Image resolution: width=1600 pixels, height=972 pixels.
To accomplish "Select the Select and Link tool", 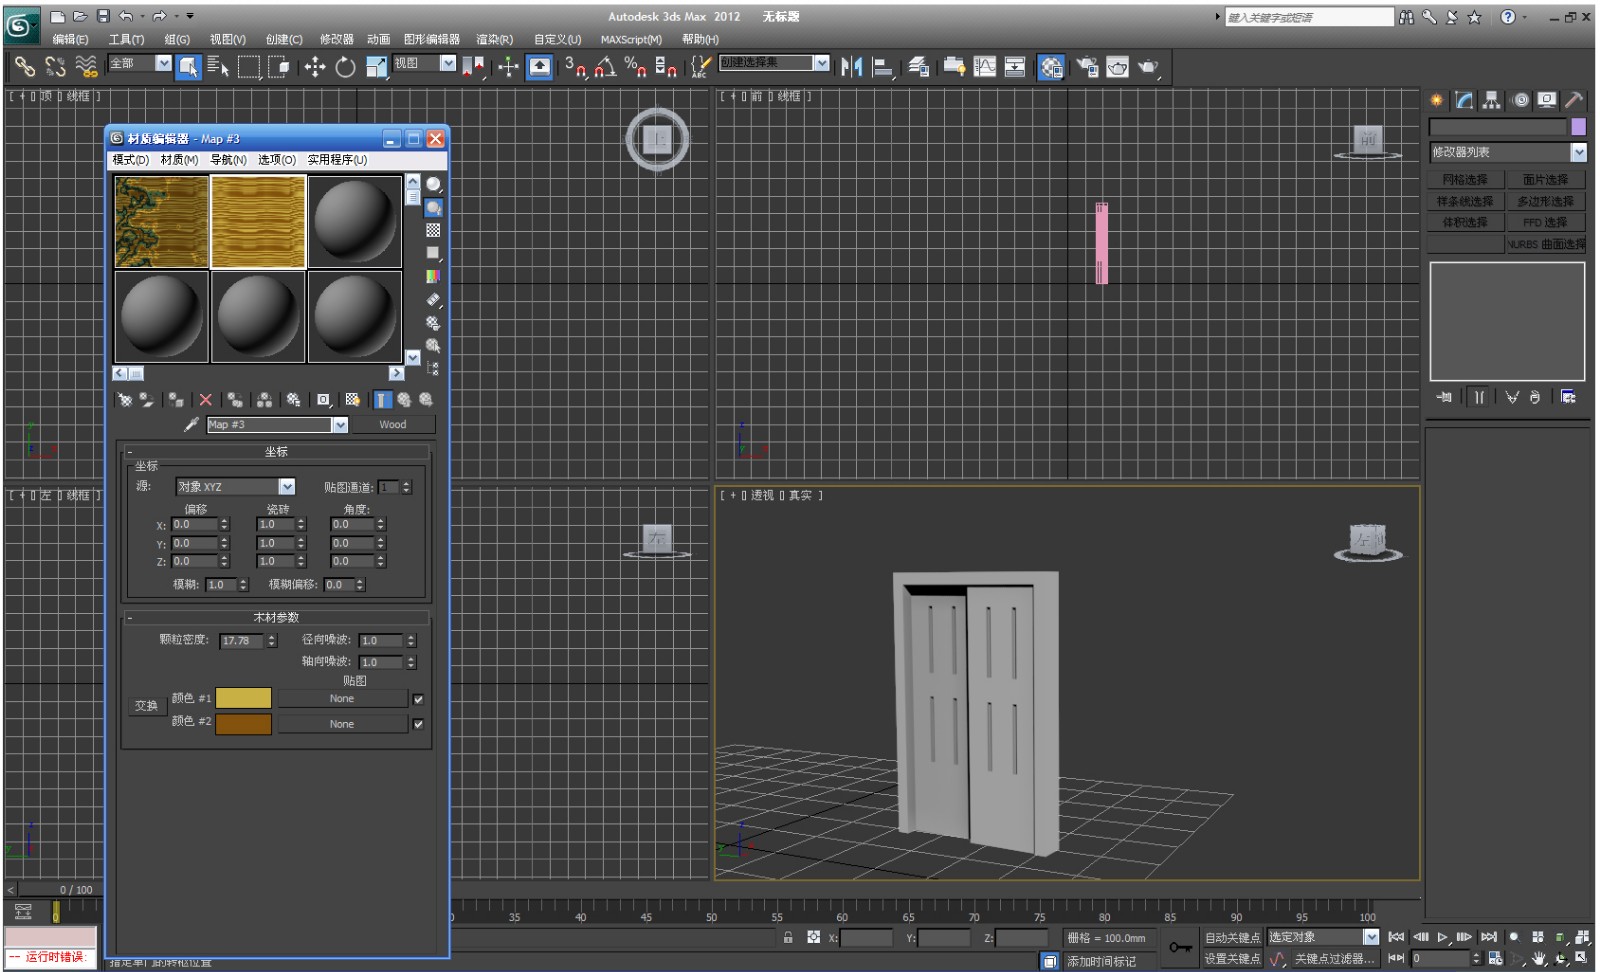I will 24,67.
